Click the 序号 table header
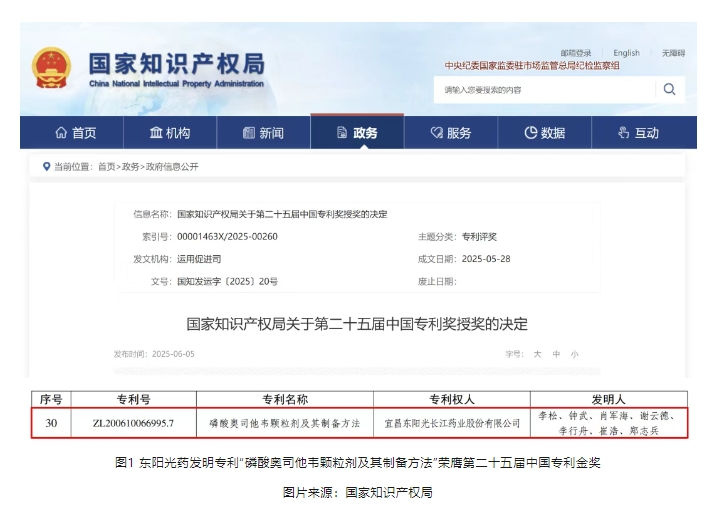Image resolution: width=707 pixels, height=513 pixels. click(x=51, y=399)
